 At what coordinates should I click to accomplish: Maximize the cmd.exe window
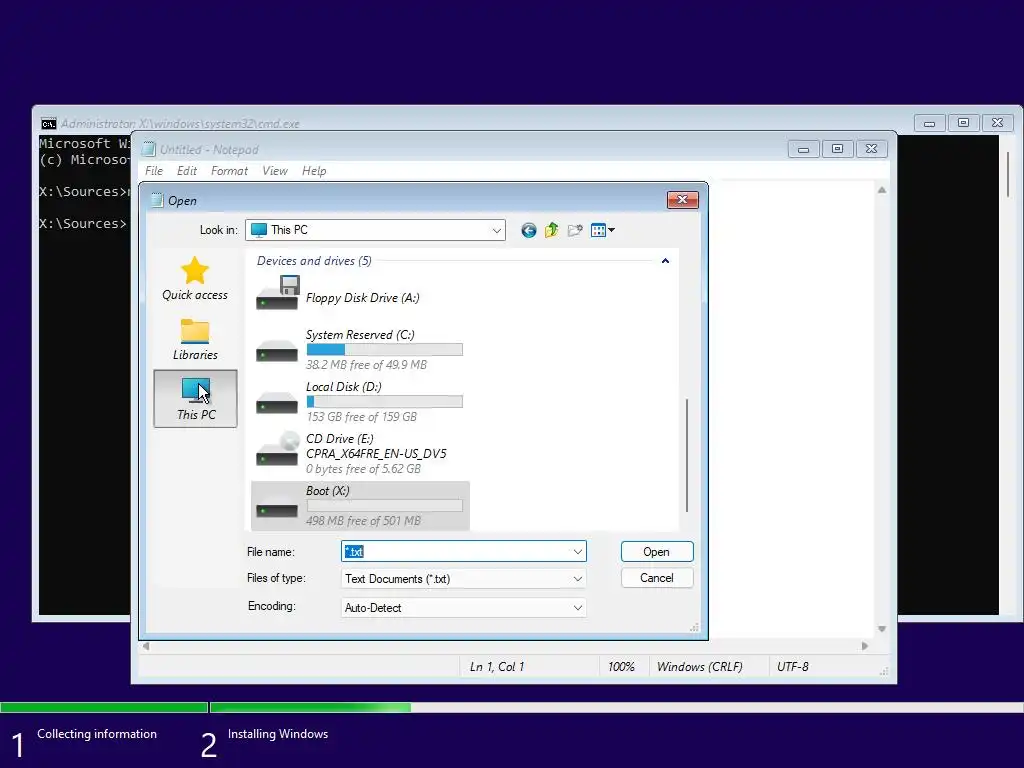point(963,123)
